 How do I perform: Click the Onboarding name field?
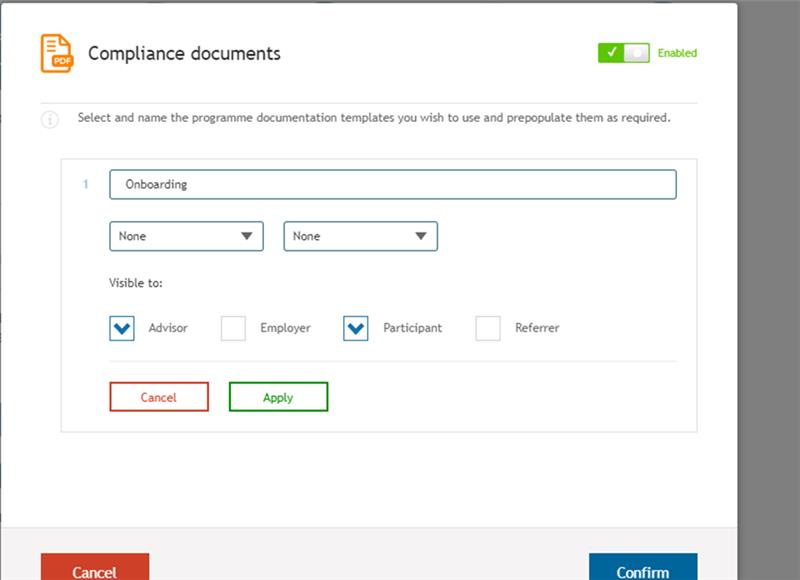coord(393,184)
